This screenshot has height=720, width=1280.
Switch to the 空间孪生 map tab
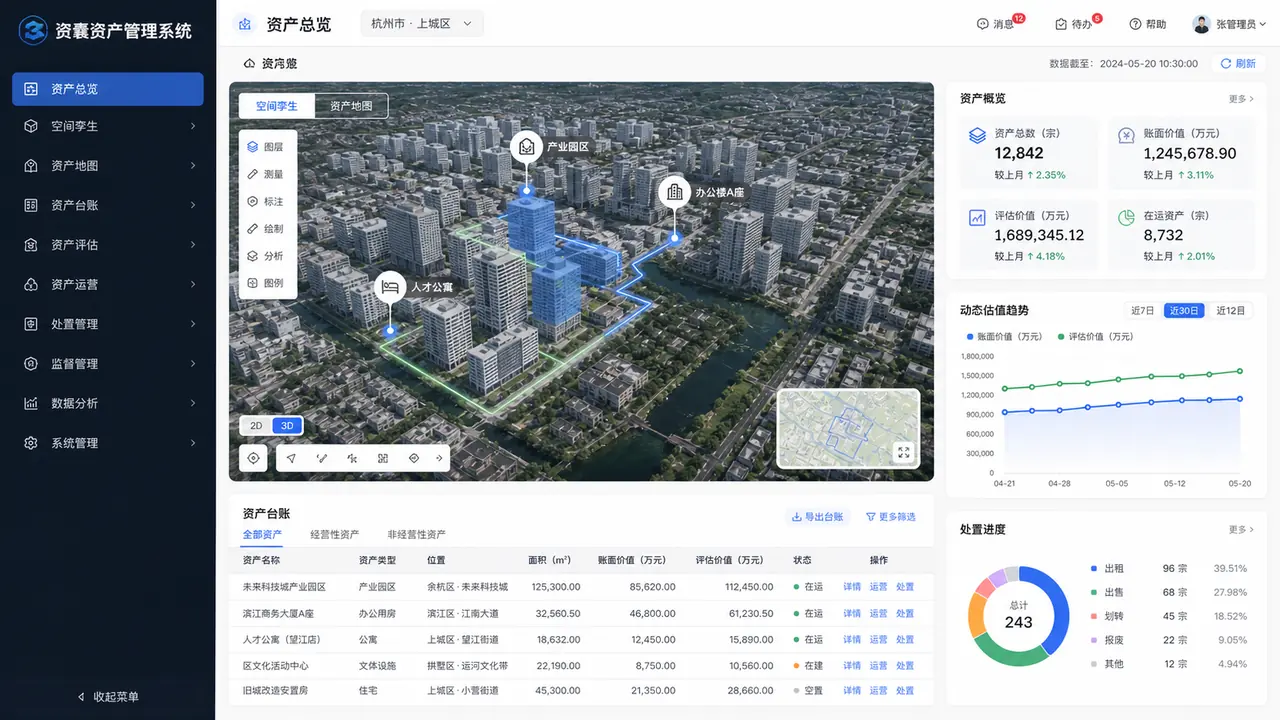coord(276,106)
